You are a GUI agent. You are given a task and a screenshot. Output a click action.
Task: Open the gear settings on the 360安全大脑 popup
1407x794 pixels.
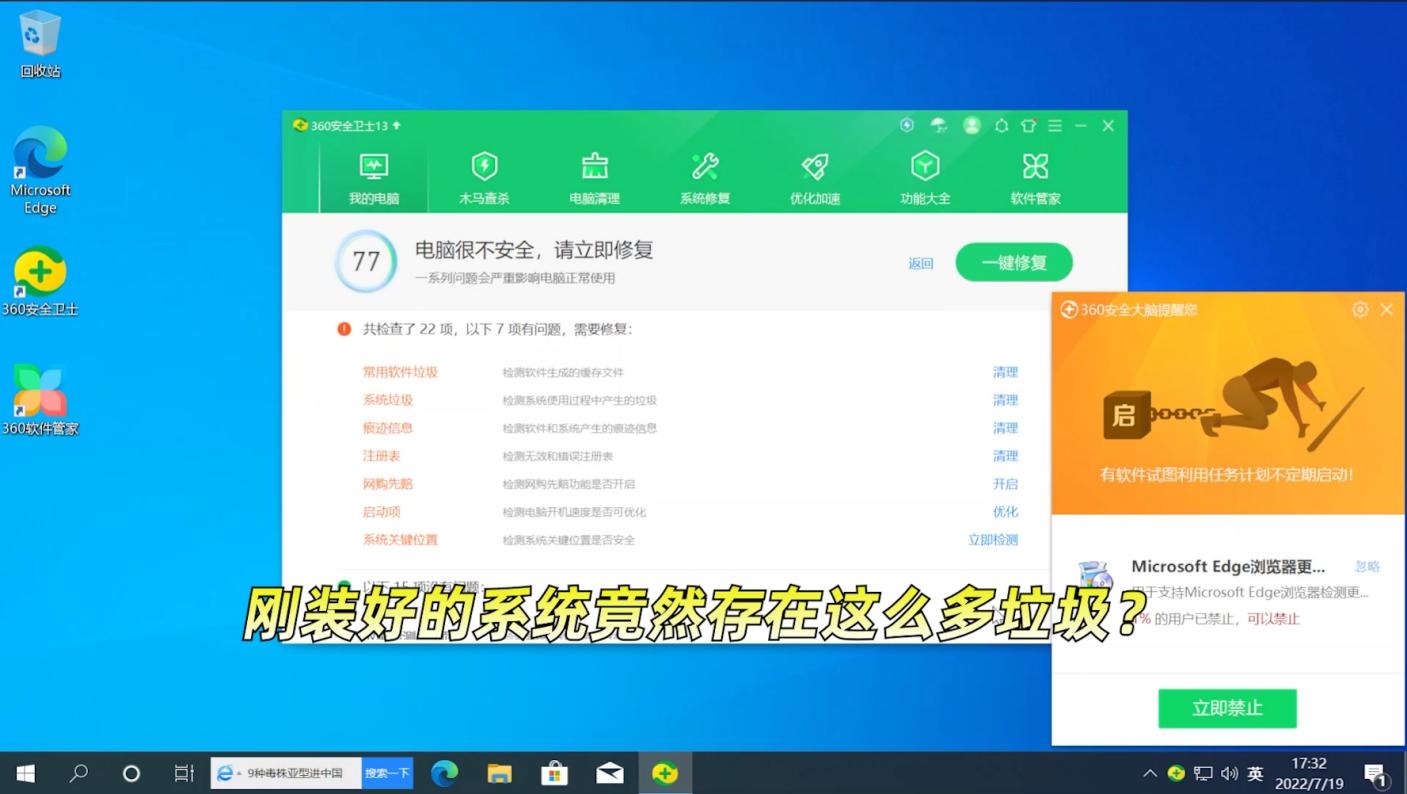point(1360,310)
